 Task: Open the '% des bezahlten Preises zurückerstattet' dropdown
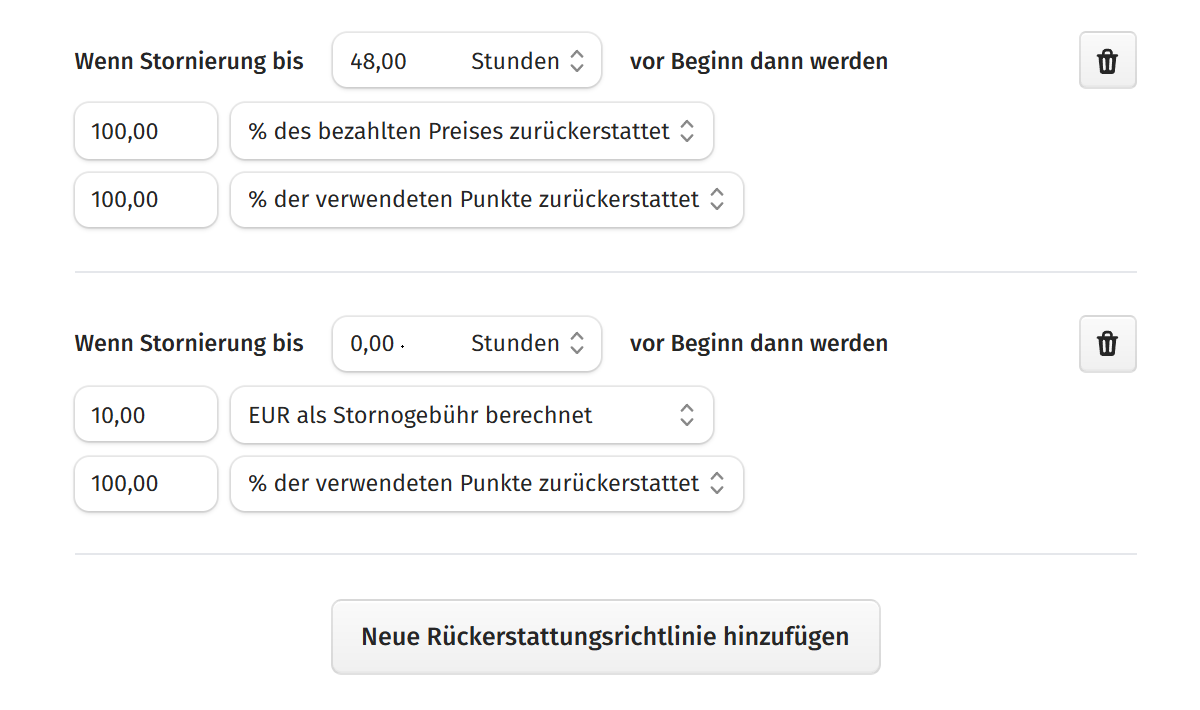(470, 130)
